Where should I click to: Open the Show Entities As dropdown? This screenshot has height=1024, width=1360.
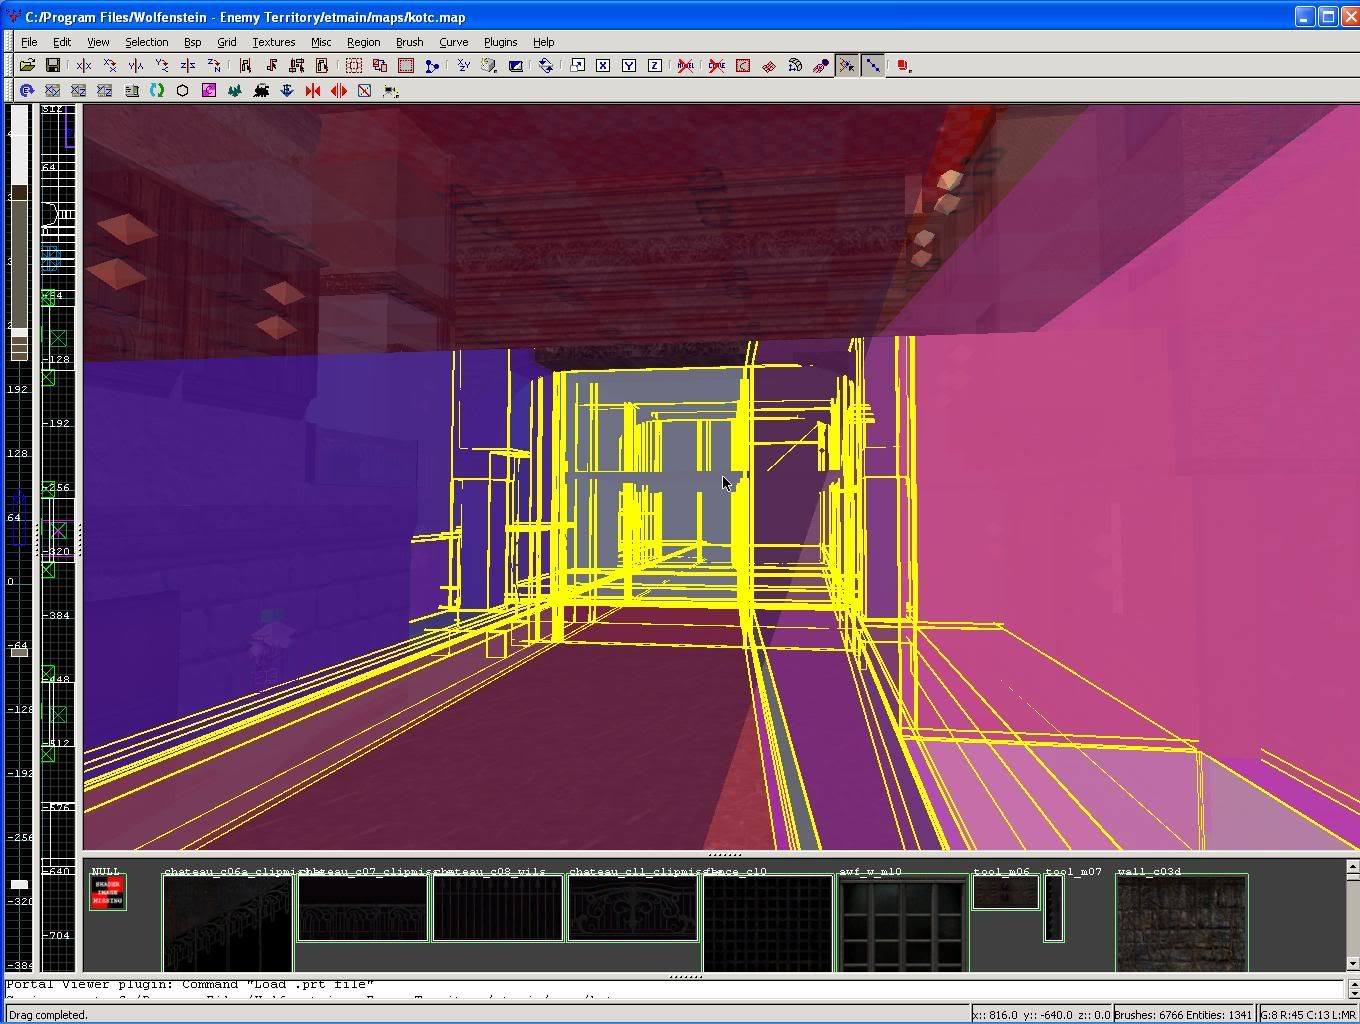[x=904, y=65]
